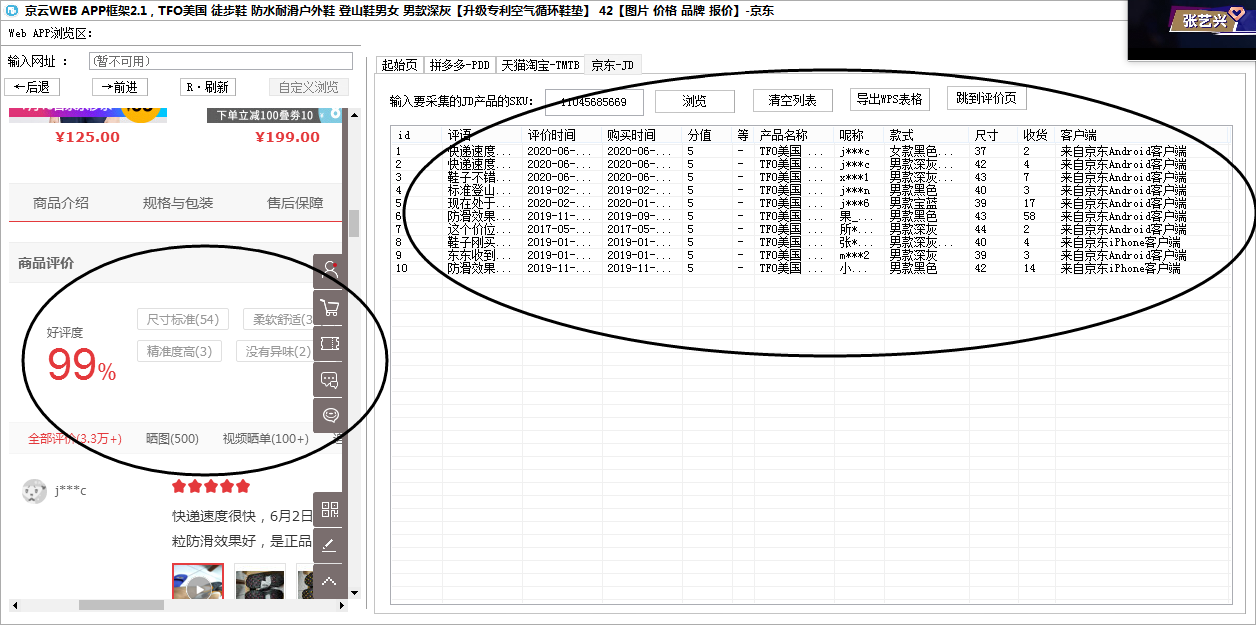Click the ¥199.00 product price

click(x=287, y=137)
